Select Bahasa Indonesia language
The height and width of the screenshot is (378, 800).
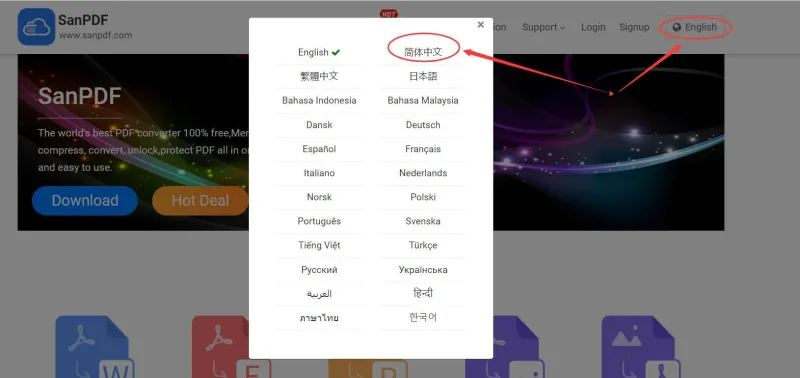coord(319,100)
